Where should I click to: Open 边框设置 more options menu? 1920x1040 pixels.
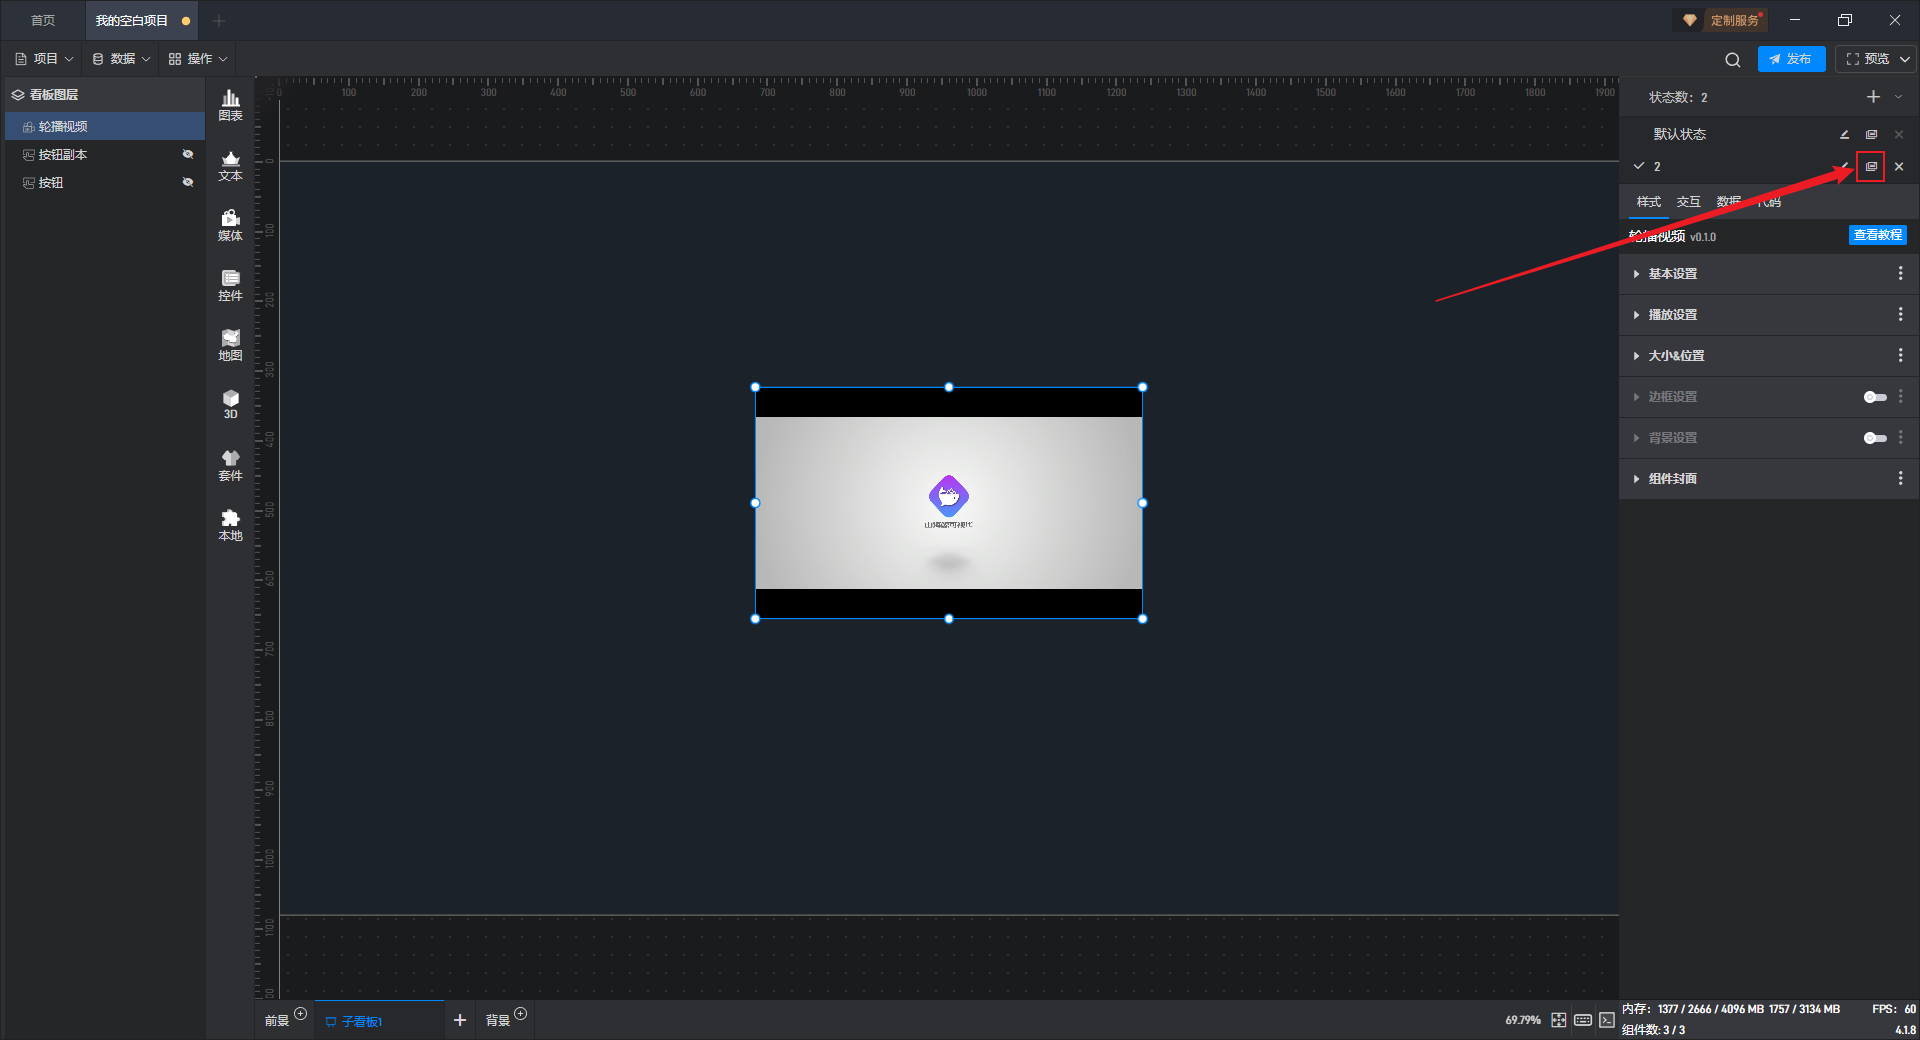[x=1900, y=397]
